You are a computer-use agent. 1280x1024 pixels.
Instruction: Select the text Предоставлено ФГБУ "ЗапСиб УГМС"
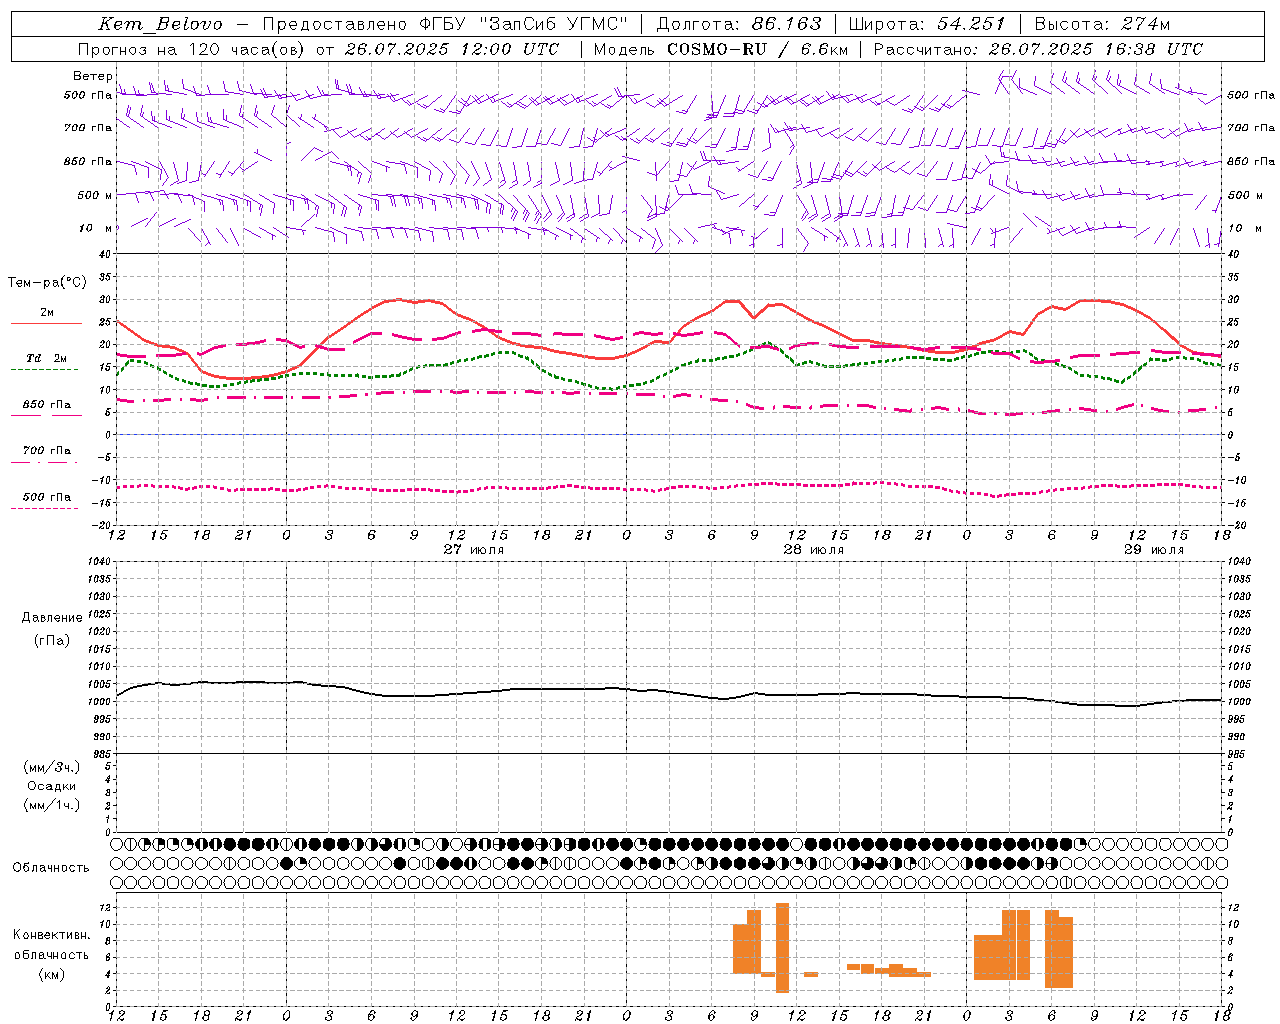click(444, 24)
